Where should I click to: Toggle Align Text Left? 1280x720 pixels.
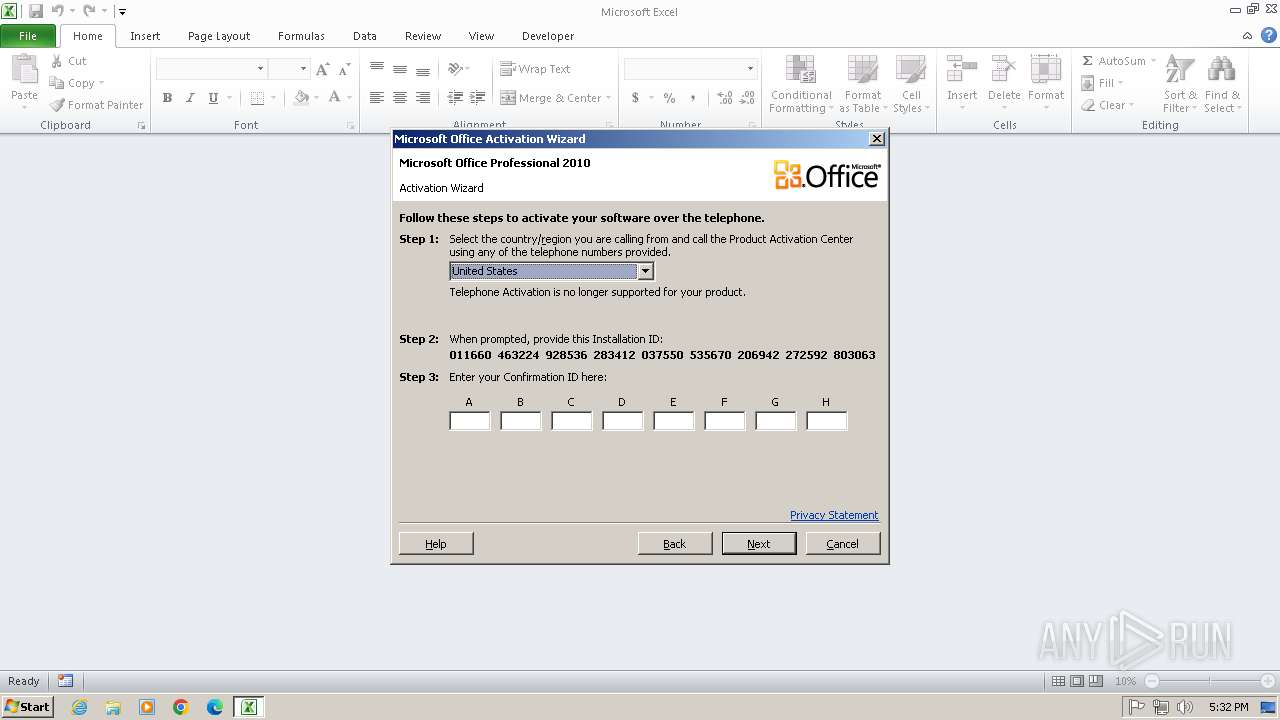[377, 98]
